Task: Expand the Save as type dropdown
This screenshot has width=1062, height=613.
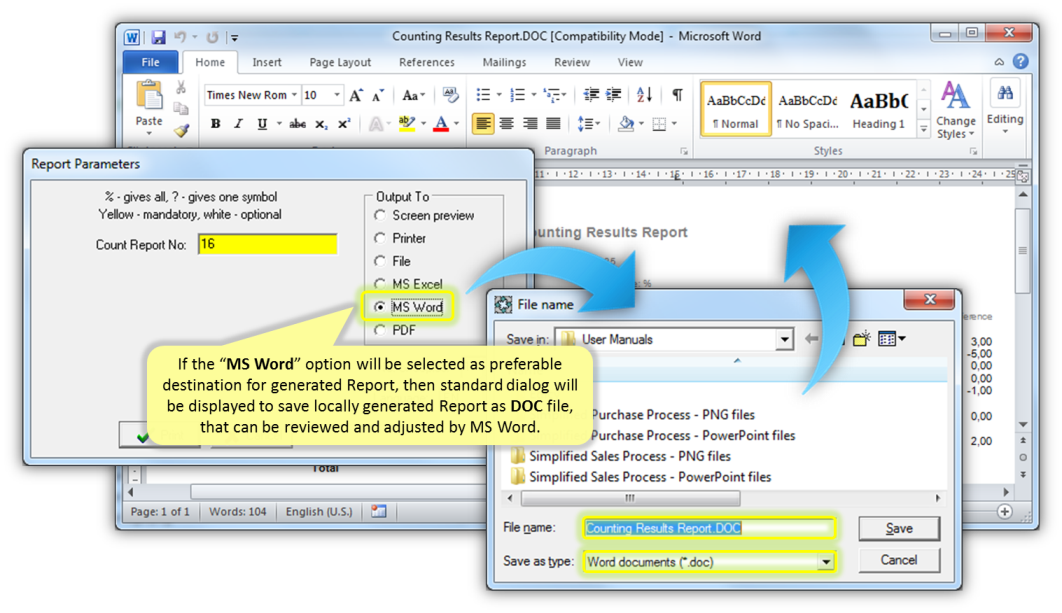Action: 826,562
